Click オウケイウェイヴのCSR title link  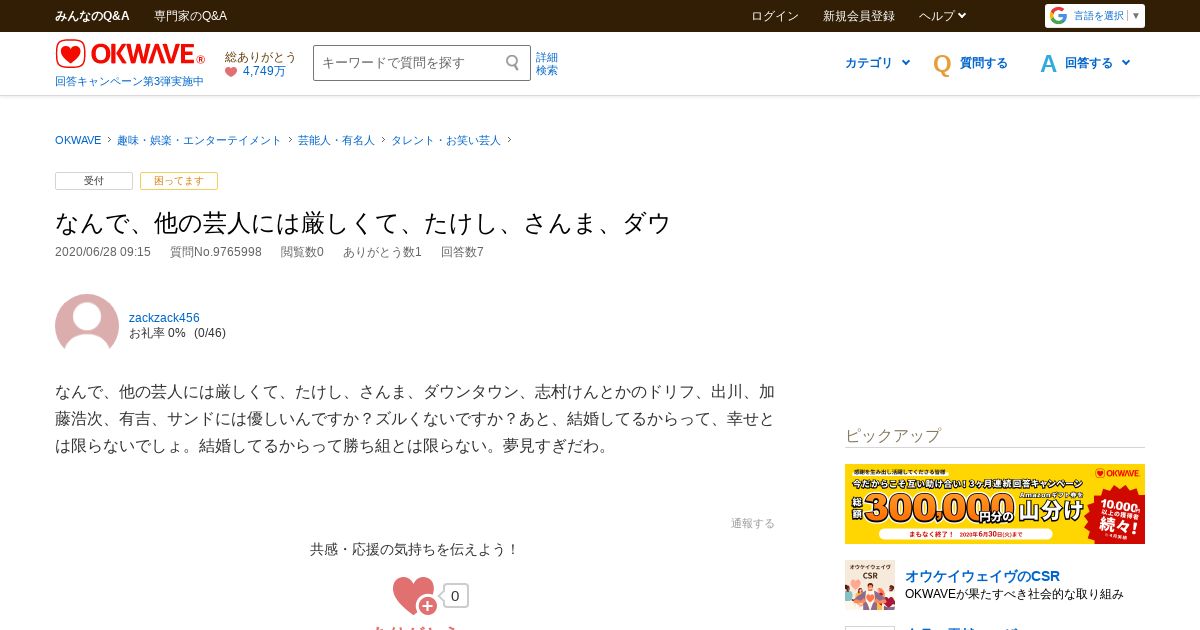point(982,576)
